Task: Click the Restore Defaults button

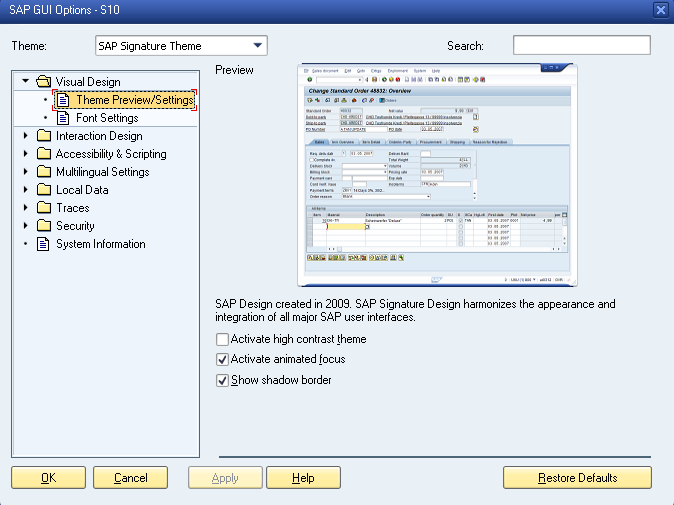Action: click(x=577, y=478)
